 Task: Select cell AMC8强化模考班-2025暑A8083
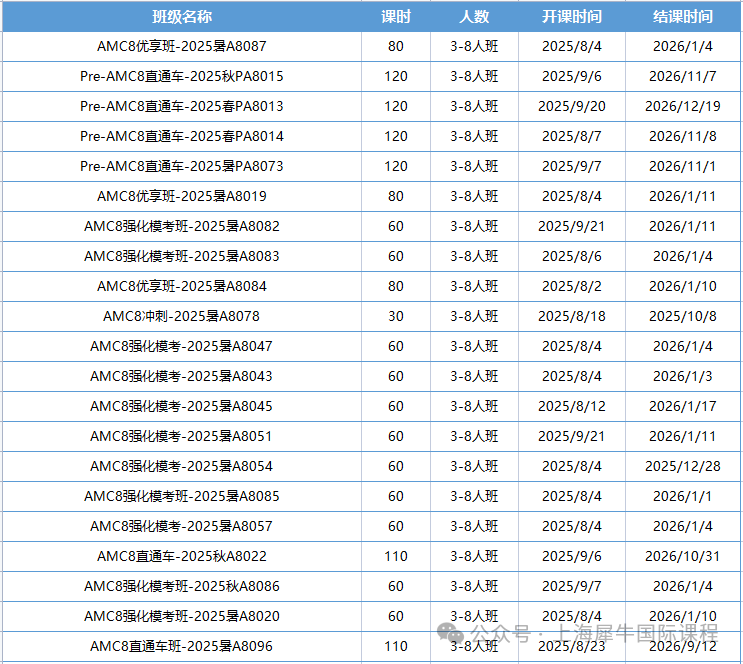pos(182,256)
